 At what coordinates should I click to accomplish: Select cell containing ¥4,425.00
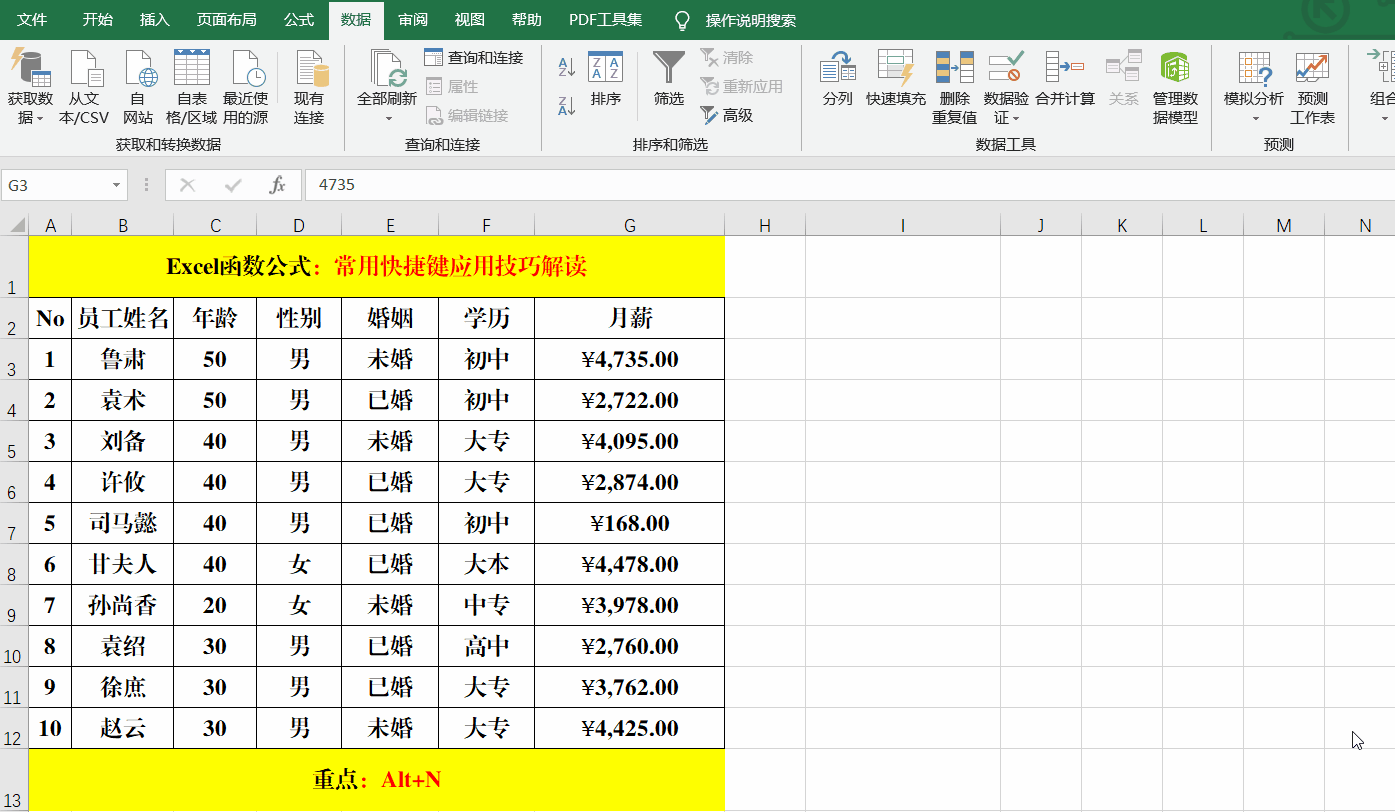[629, 728]
